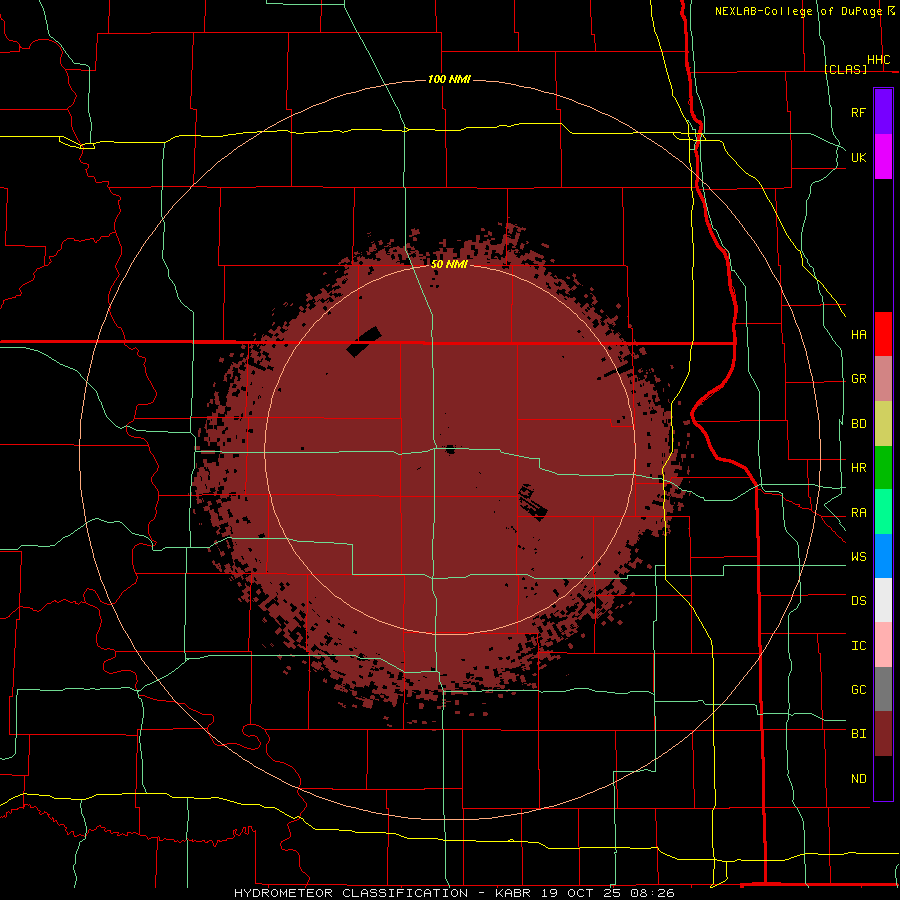
Task: Select the GC gray legend swatch
Action: pos(883,689)
